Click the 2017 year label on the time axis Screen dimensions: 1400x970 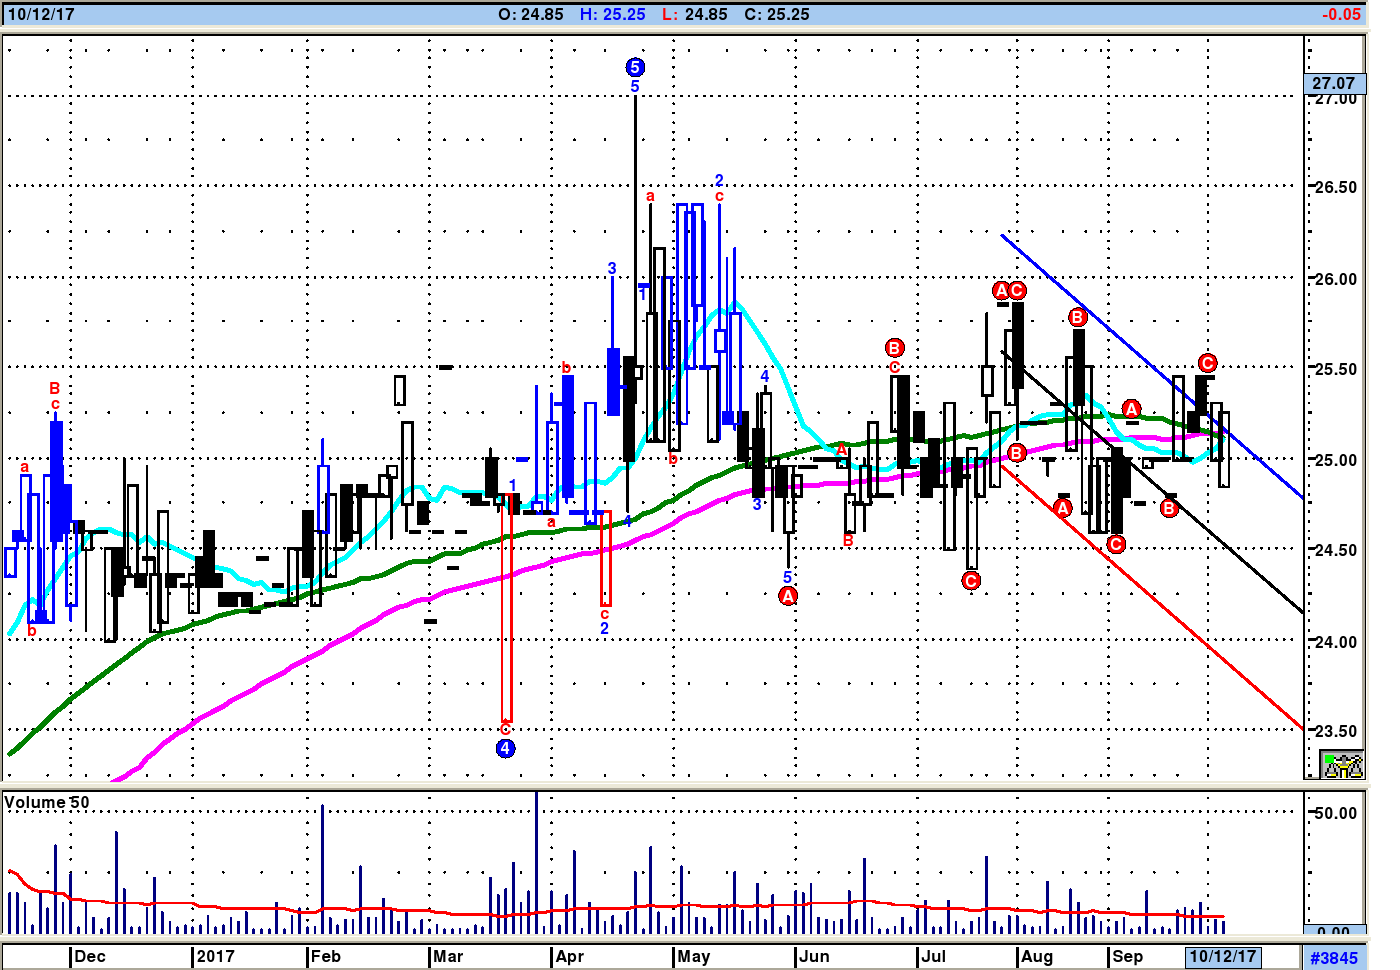pos(215,956)
